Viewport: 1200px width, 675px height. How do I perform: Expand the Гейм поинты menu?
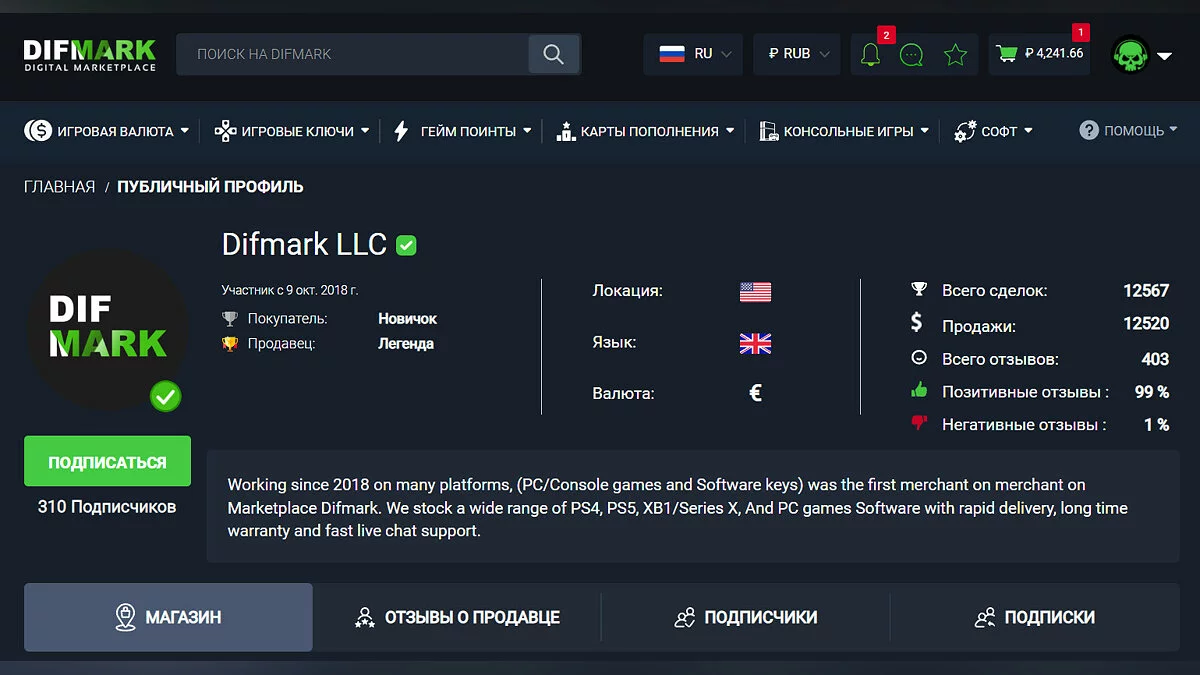point(527,131)
